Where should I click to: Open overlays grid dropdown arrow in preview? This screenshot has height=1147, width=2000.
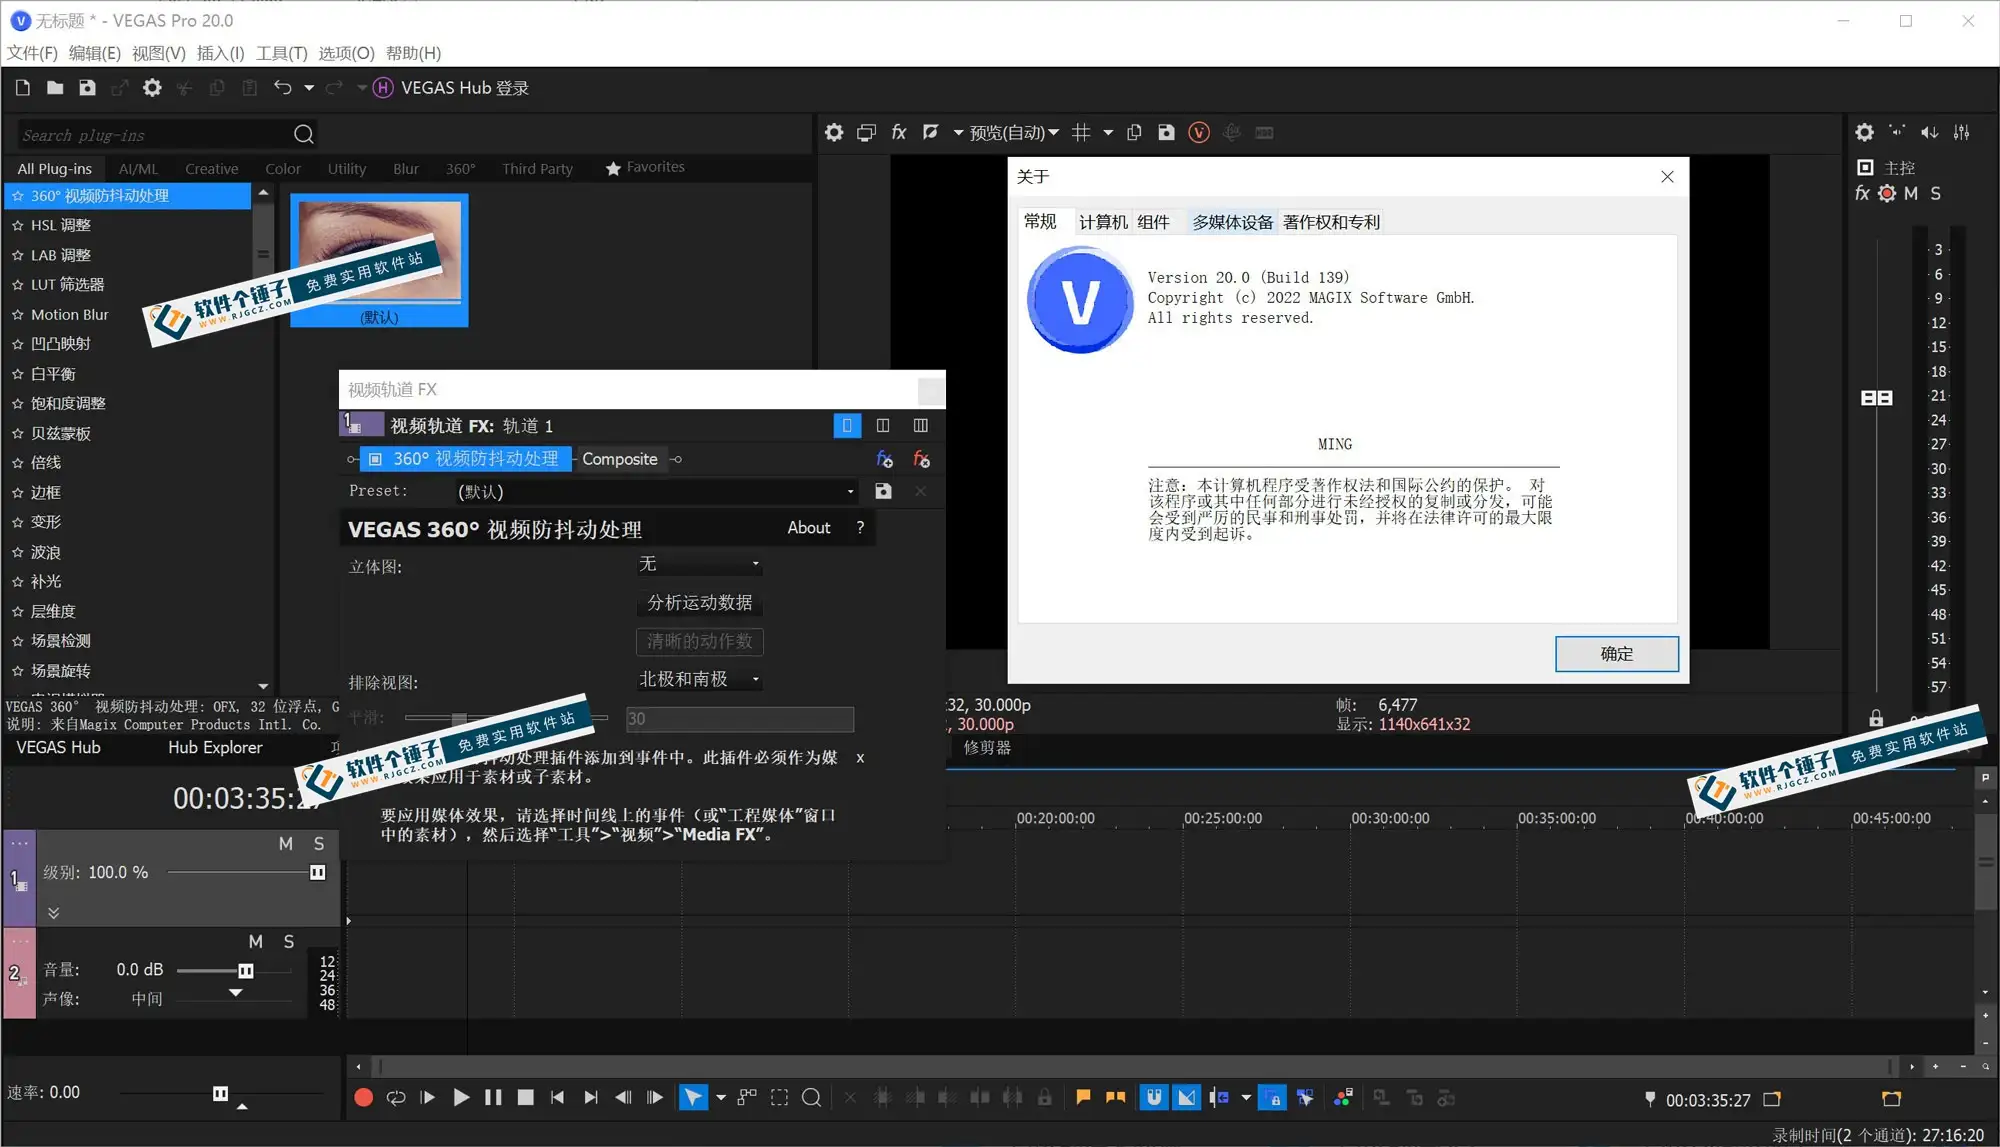click(x=1108, y=132)
